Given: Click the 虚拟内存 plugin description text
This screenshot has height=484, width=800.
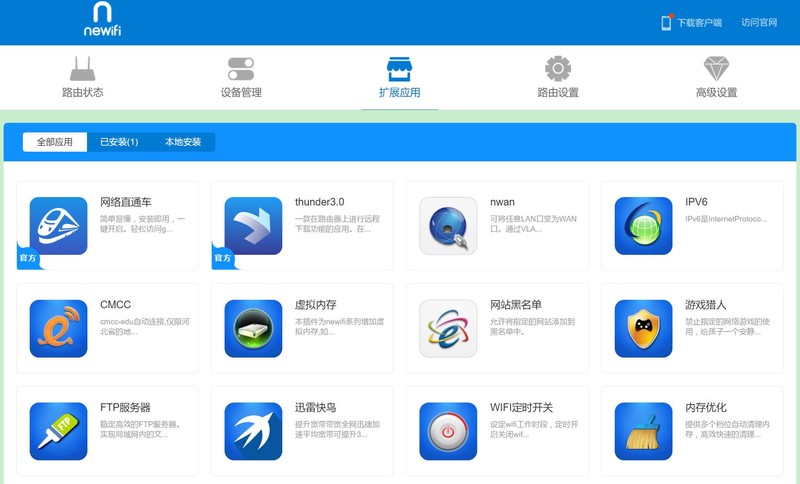Looking at the screenshot, I should click(339, 326).
